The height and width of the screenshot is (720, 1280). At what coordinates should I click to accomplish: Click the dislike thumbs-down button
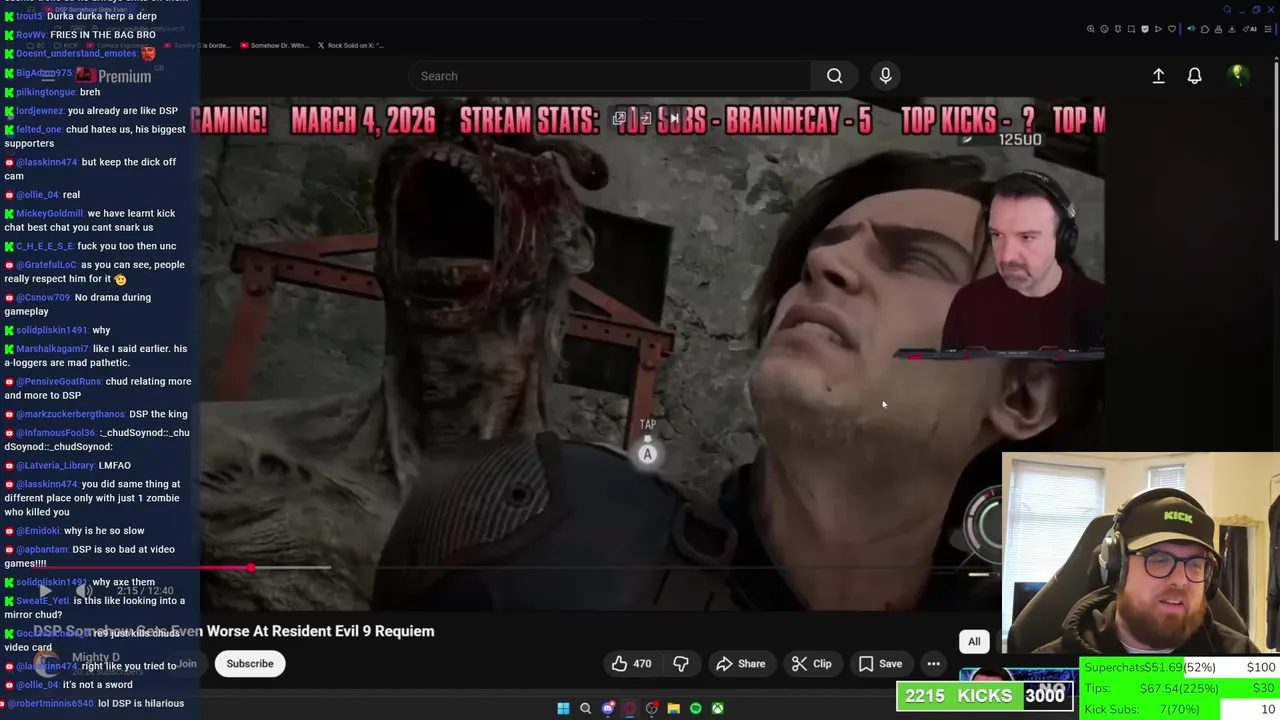pyautogui.click(x=681, y=664)
